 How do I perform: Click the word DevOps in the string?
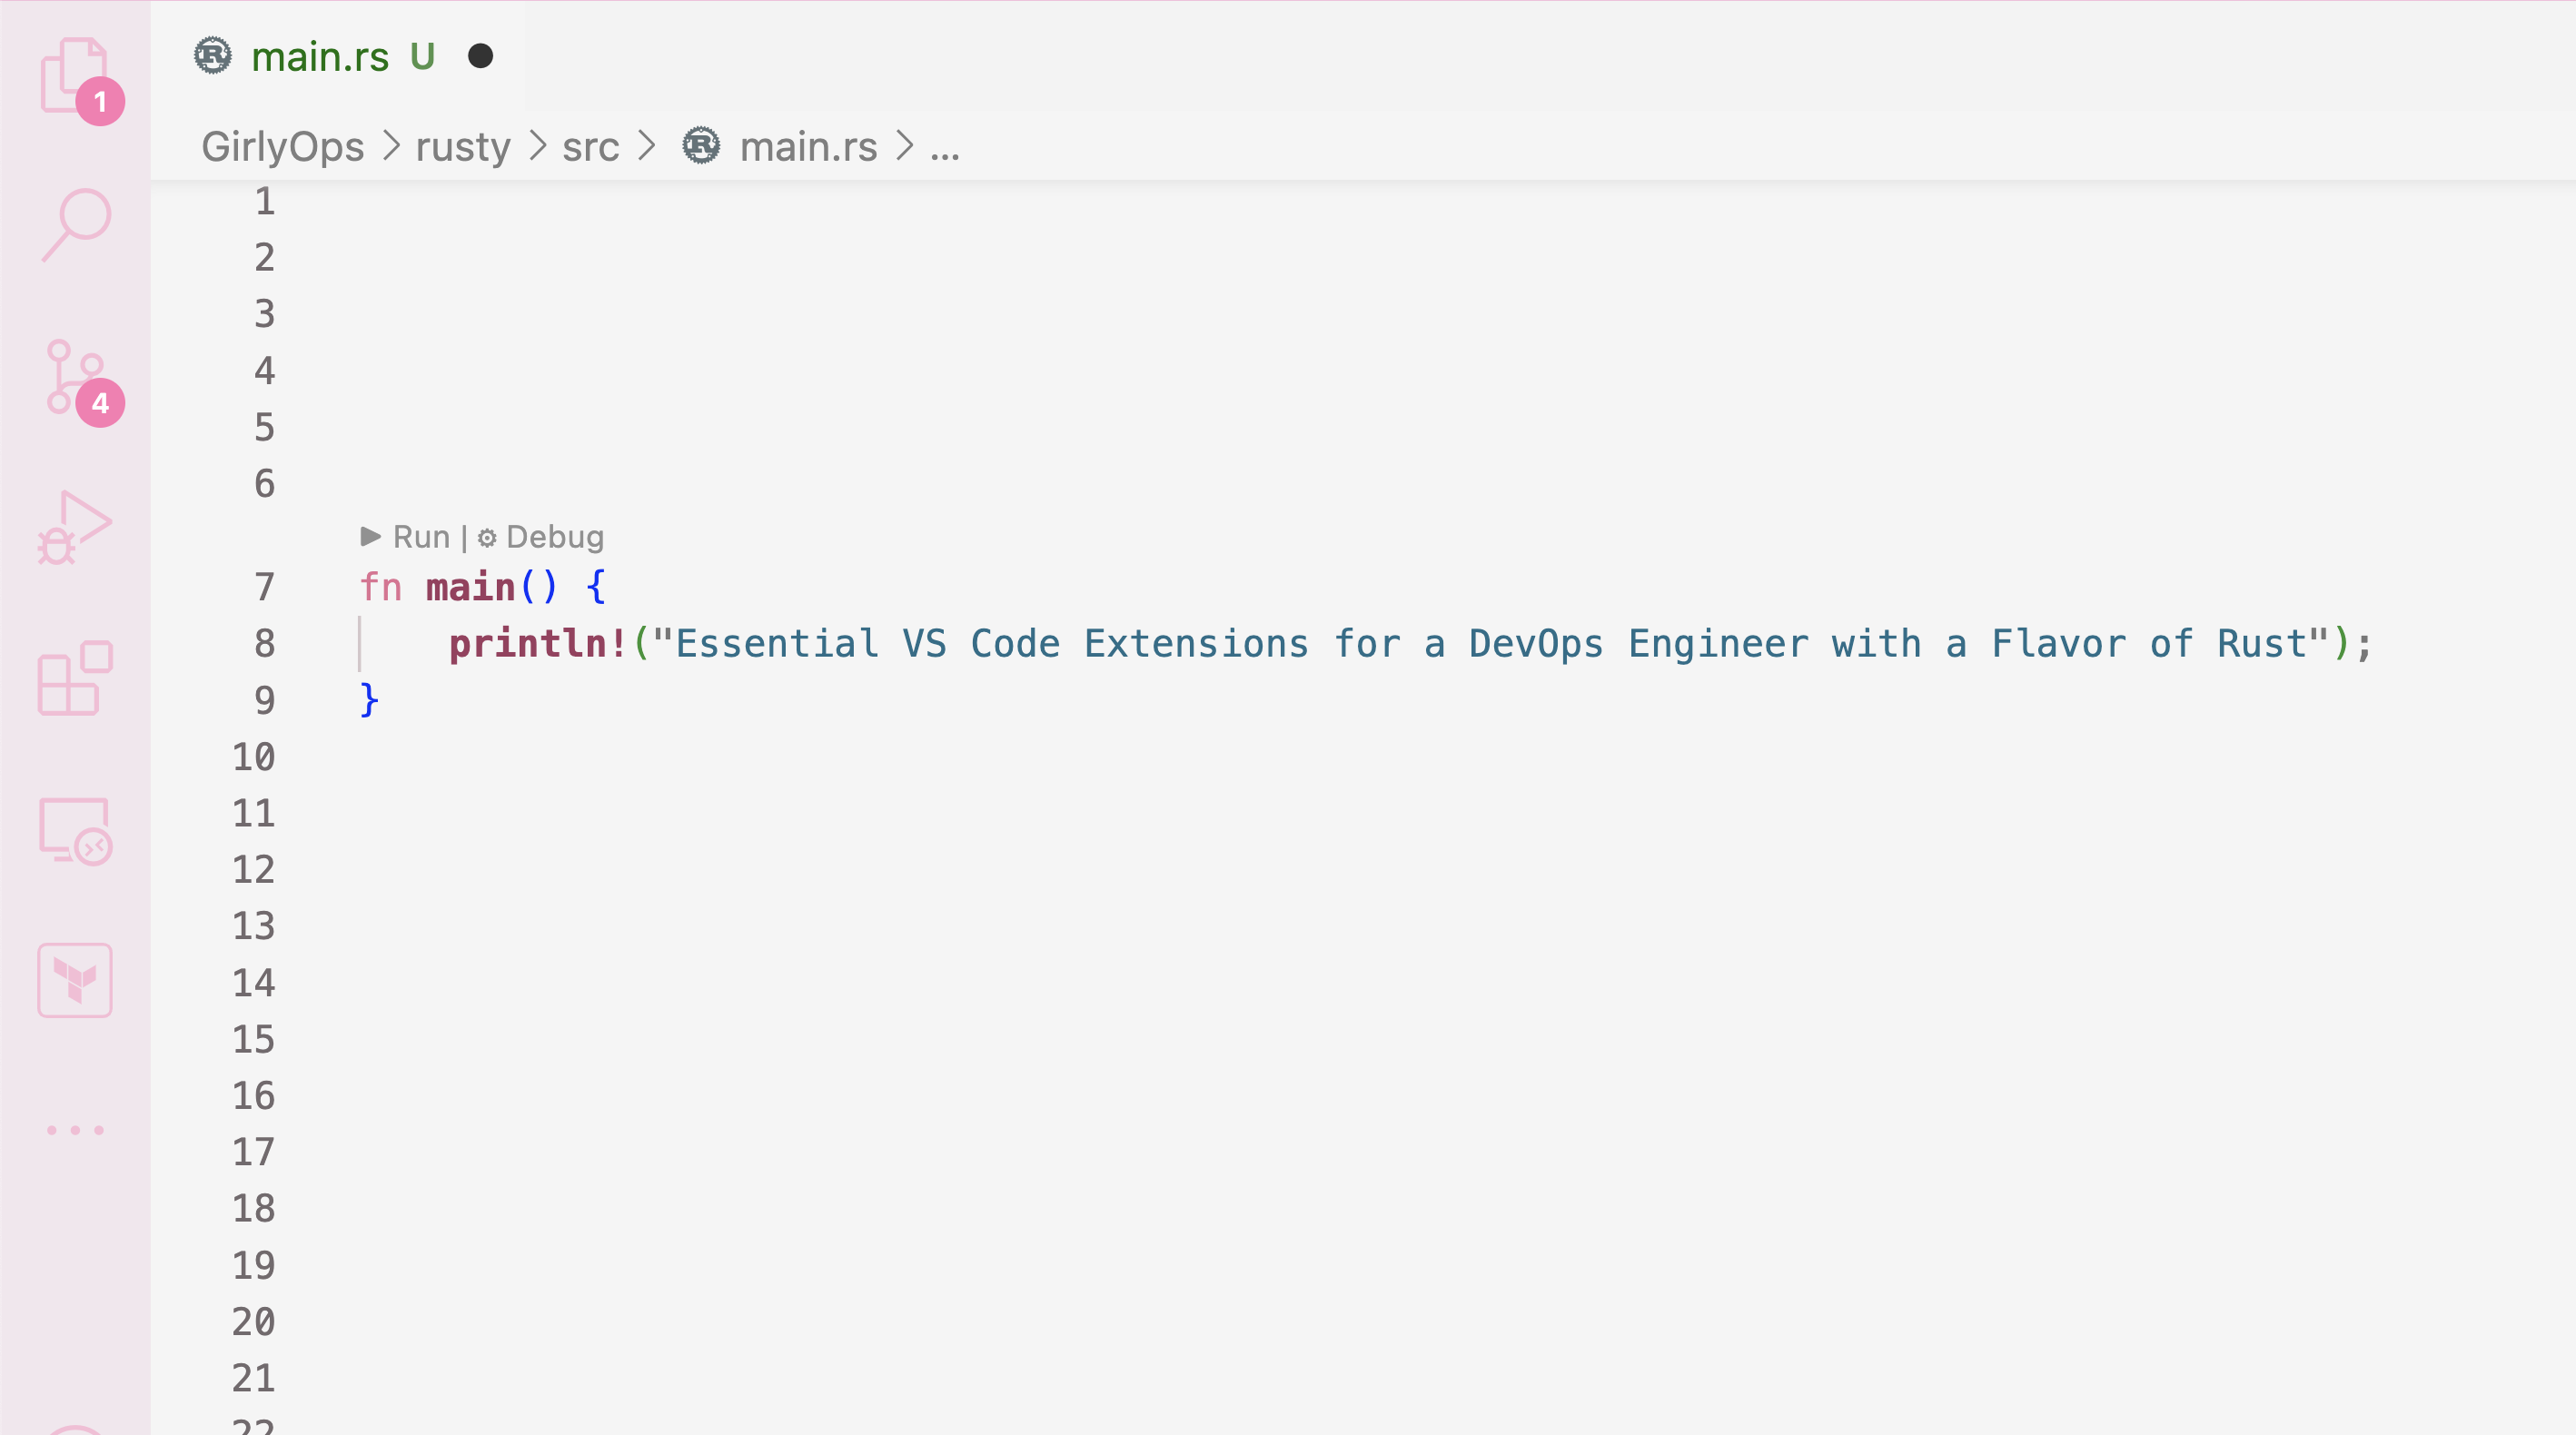1536,644
